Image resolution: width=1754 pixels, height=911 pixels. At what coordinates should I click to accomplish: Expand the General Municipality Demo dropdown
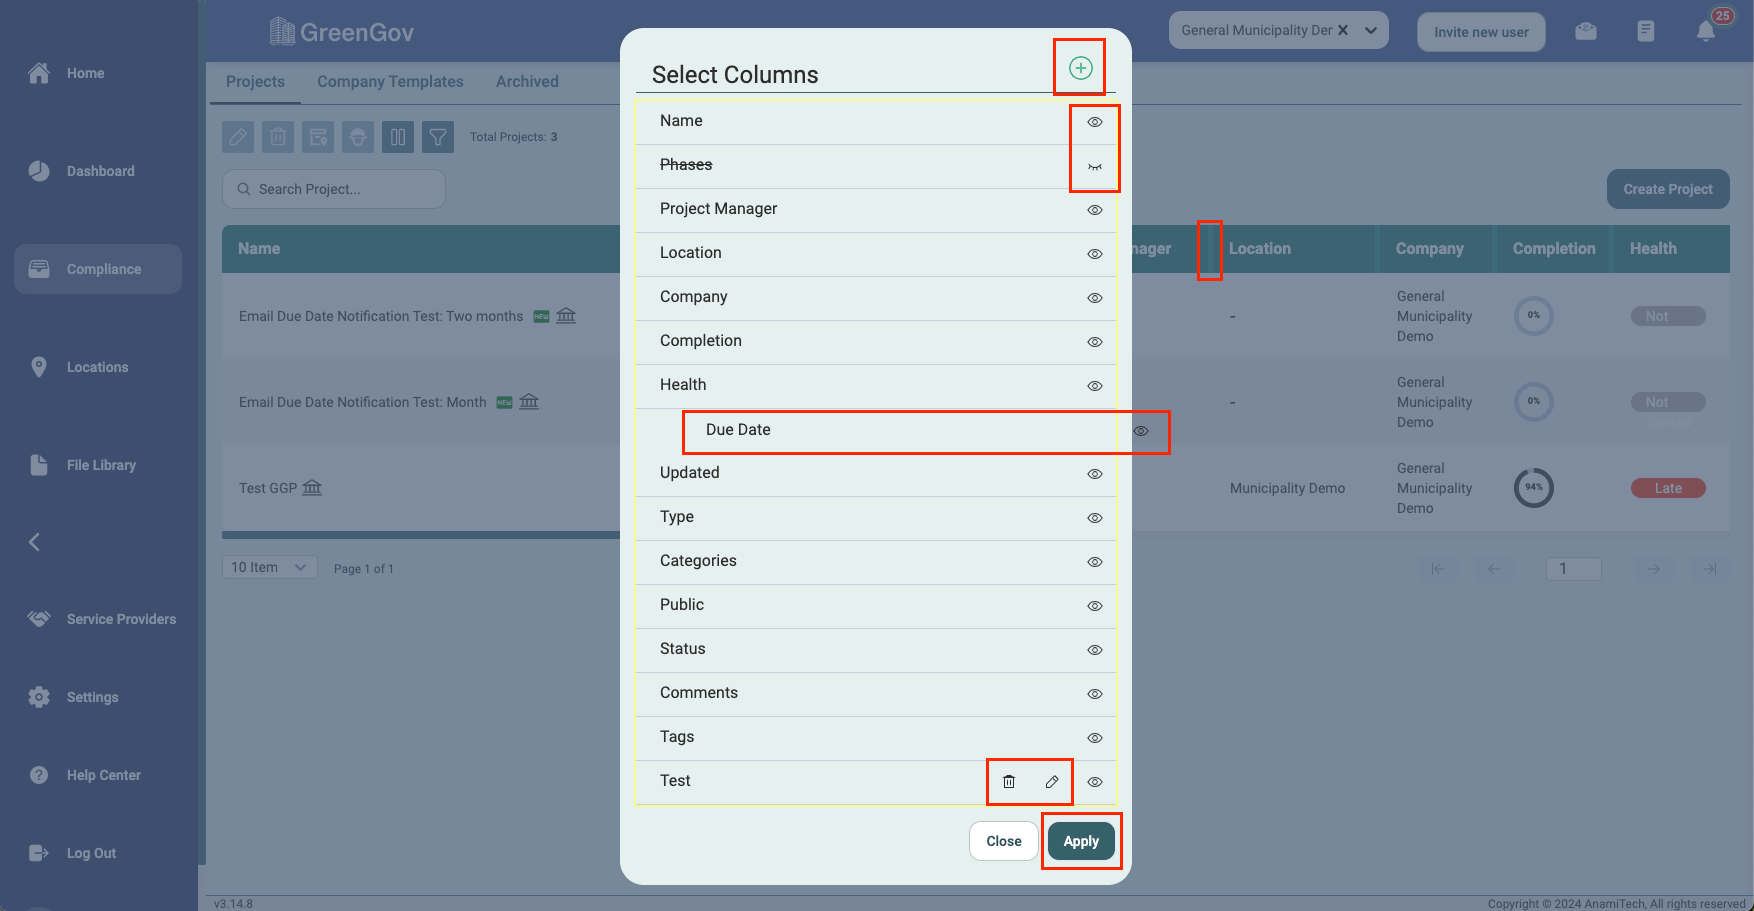tap(1371, 30)
